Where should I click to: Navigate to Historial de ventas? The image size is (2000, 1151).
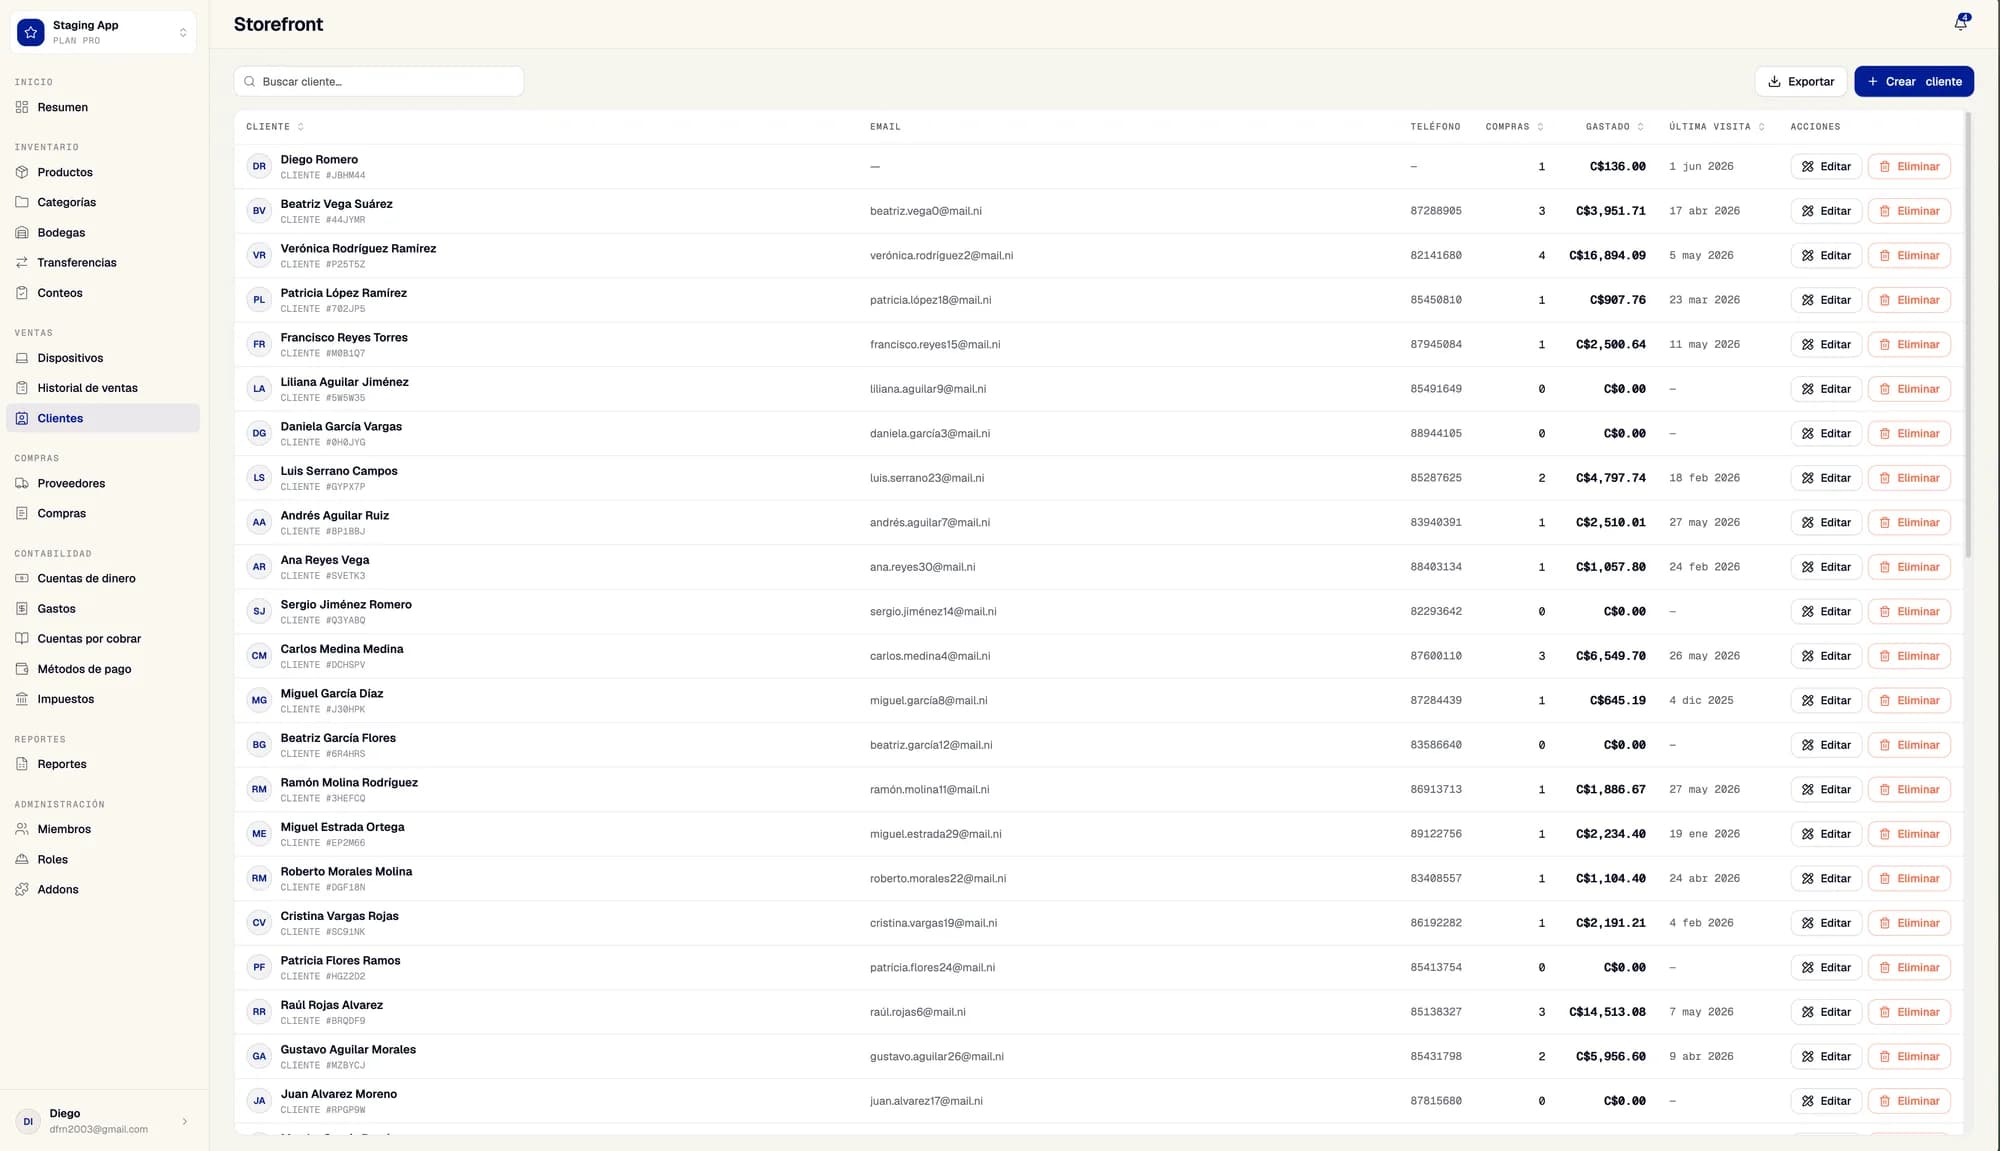(x=103, y=388)
